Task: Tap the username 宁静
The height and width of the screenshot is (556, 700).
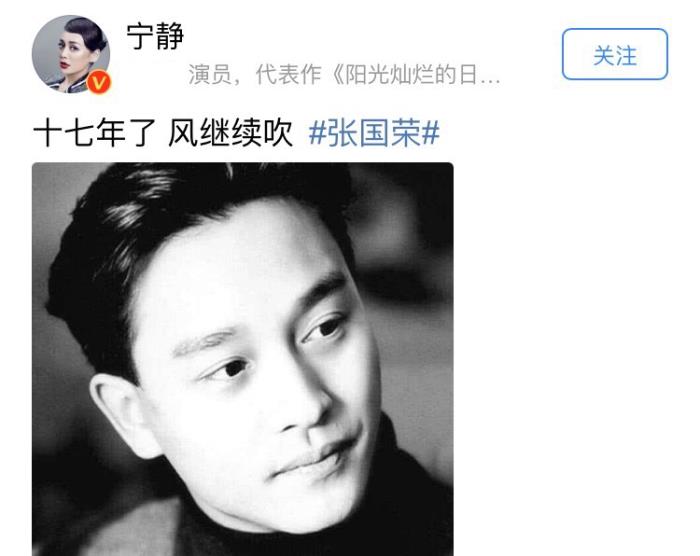Action: coord(155,36)
